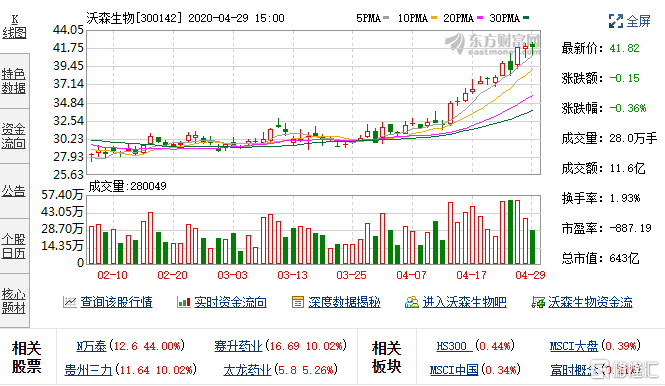This screenshot has width=665, height=386.
Task: Open the 深度数据揭秘 link
Action: 344,302
